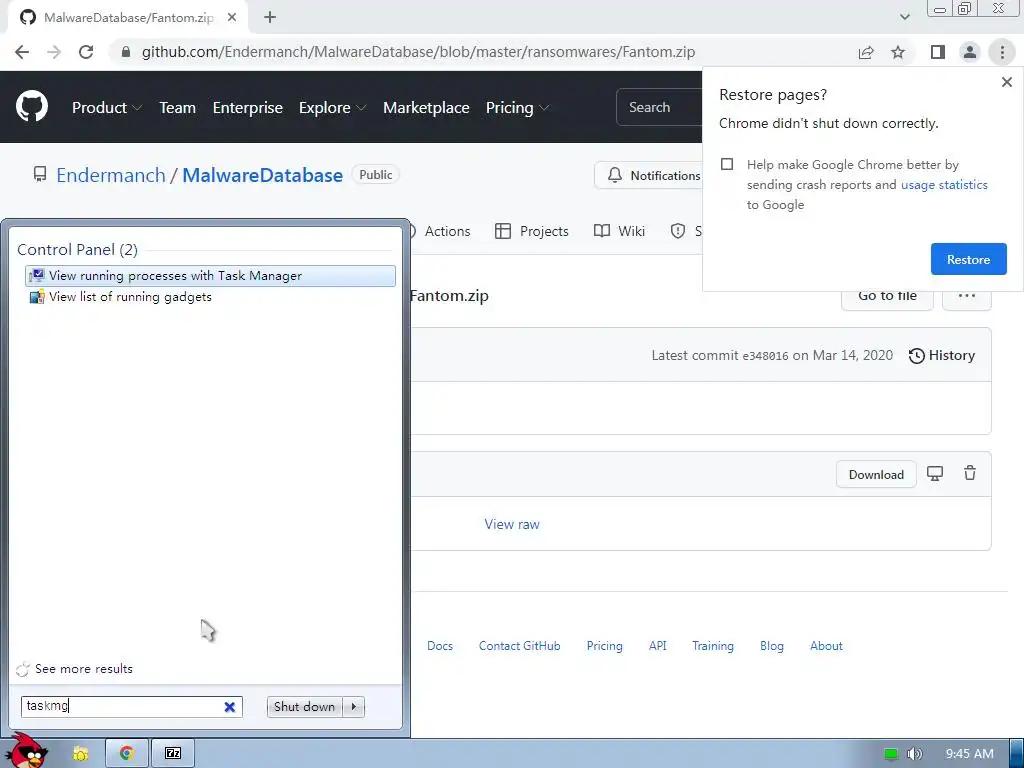Screen dimensions: 1024x768
Task: Open the footer Pricing link
Action: (x=604, y=646)
